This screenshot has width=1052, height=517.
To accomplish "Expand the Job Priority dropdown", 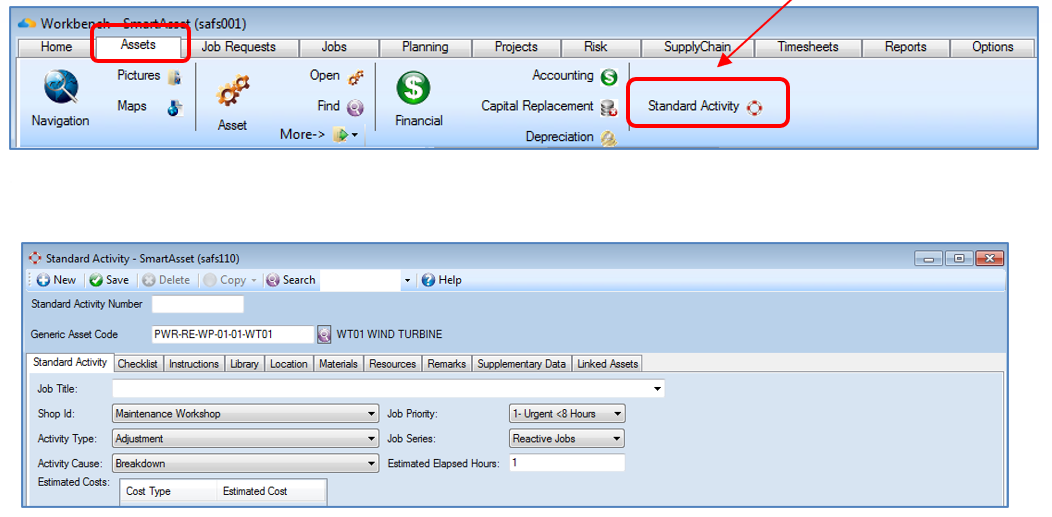I will click(x=617, y=414).
